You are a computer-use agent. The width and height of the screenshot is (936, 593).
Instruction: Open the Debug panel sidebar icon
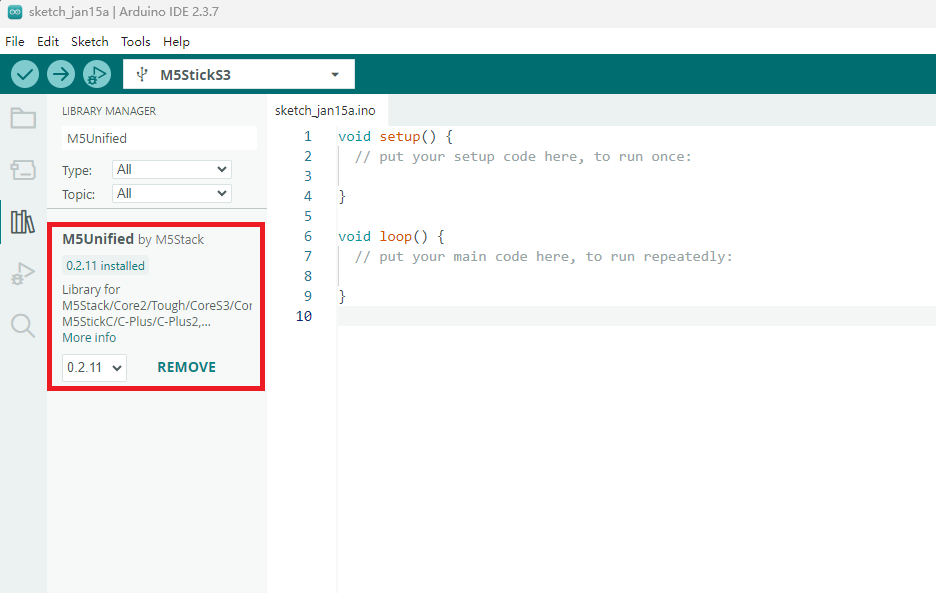click(23, 274)
